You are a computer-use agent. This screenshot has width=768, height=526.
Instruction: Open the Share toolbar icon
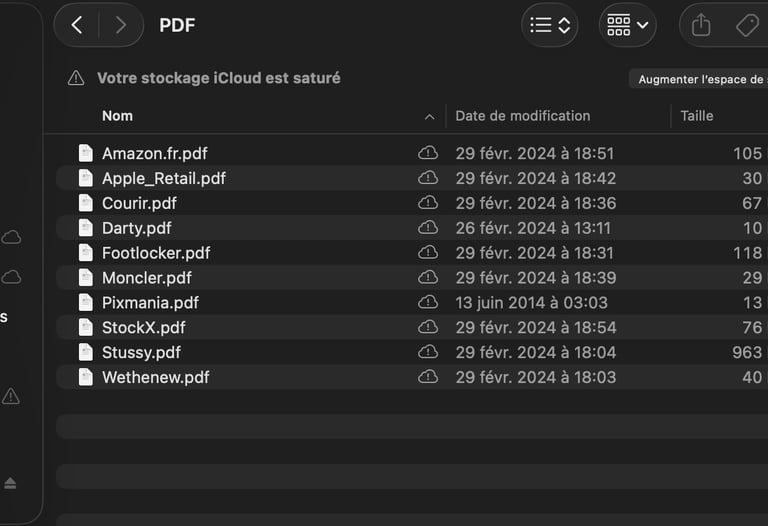point(701,25)
